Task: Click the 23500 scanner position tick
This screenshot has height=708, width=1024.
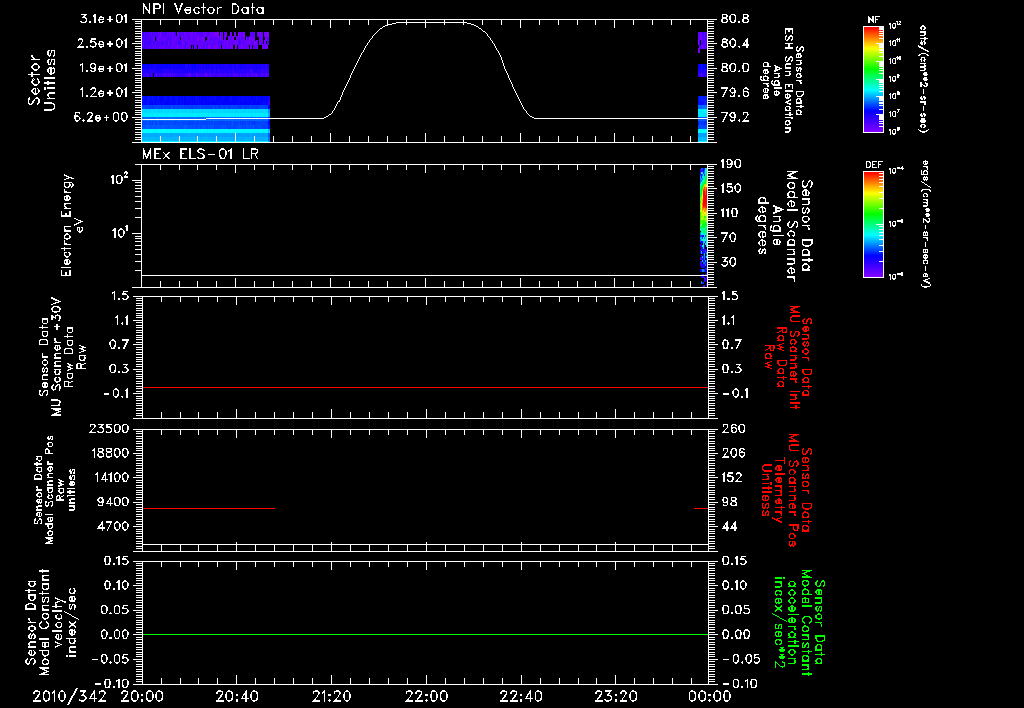Action: pos(108,428)
